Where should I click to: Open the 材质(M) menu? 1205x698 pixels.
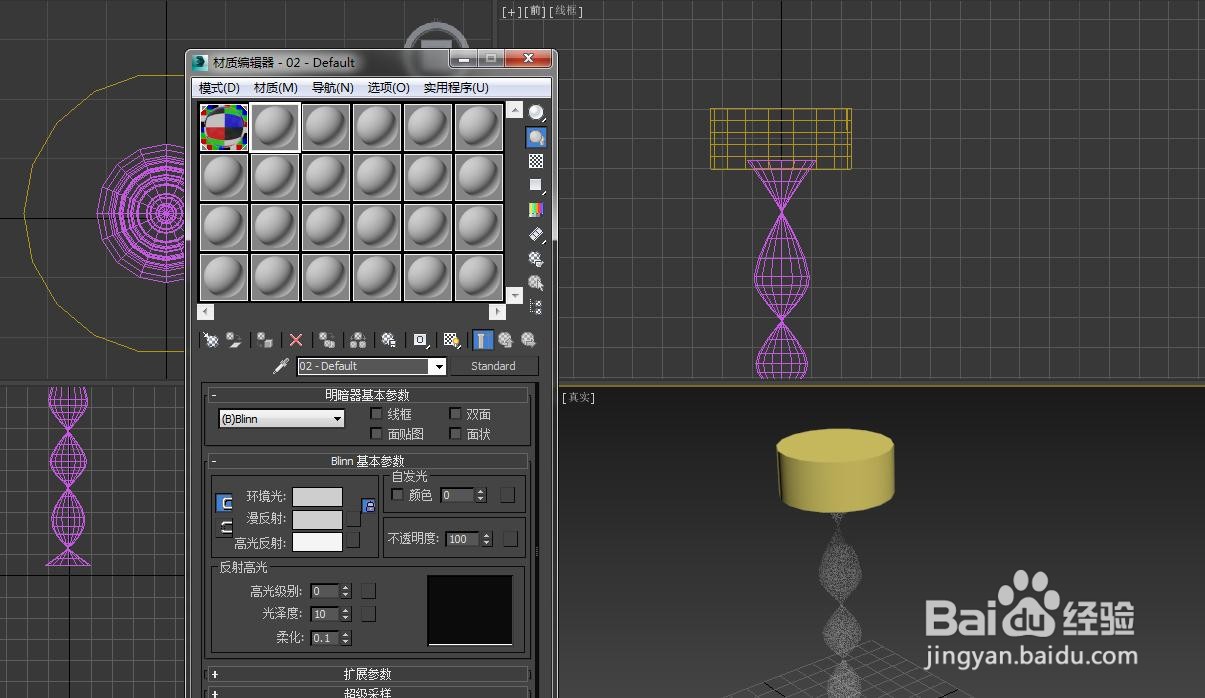point(276,87)
